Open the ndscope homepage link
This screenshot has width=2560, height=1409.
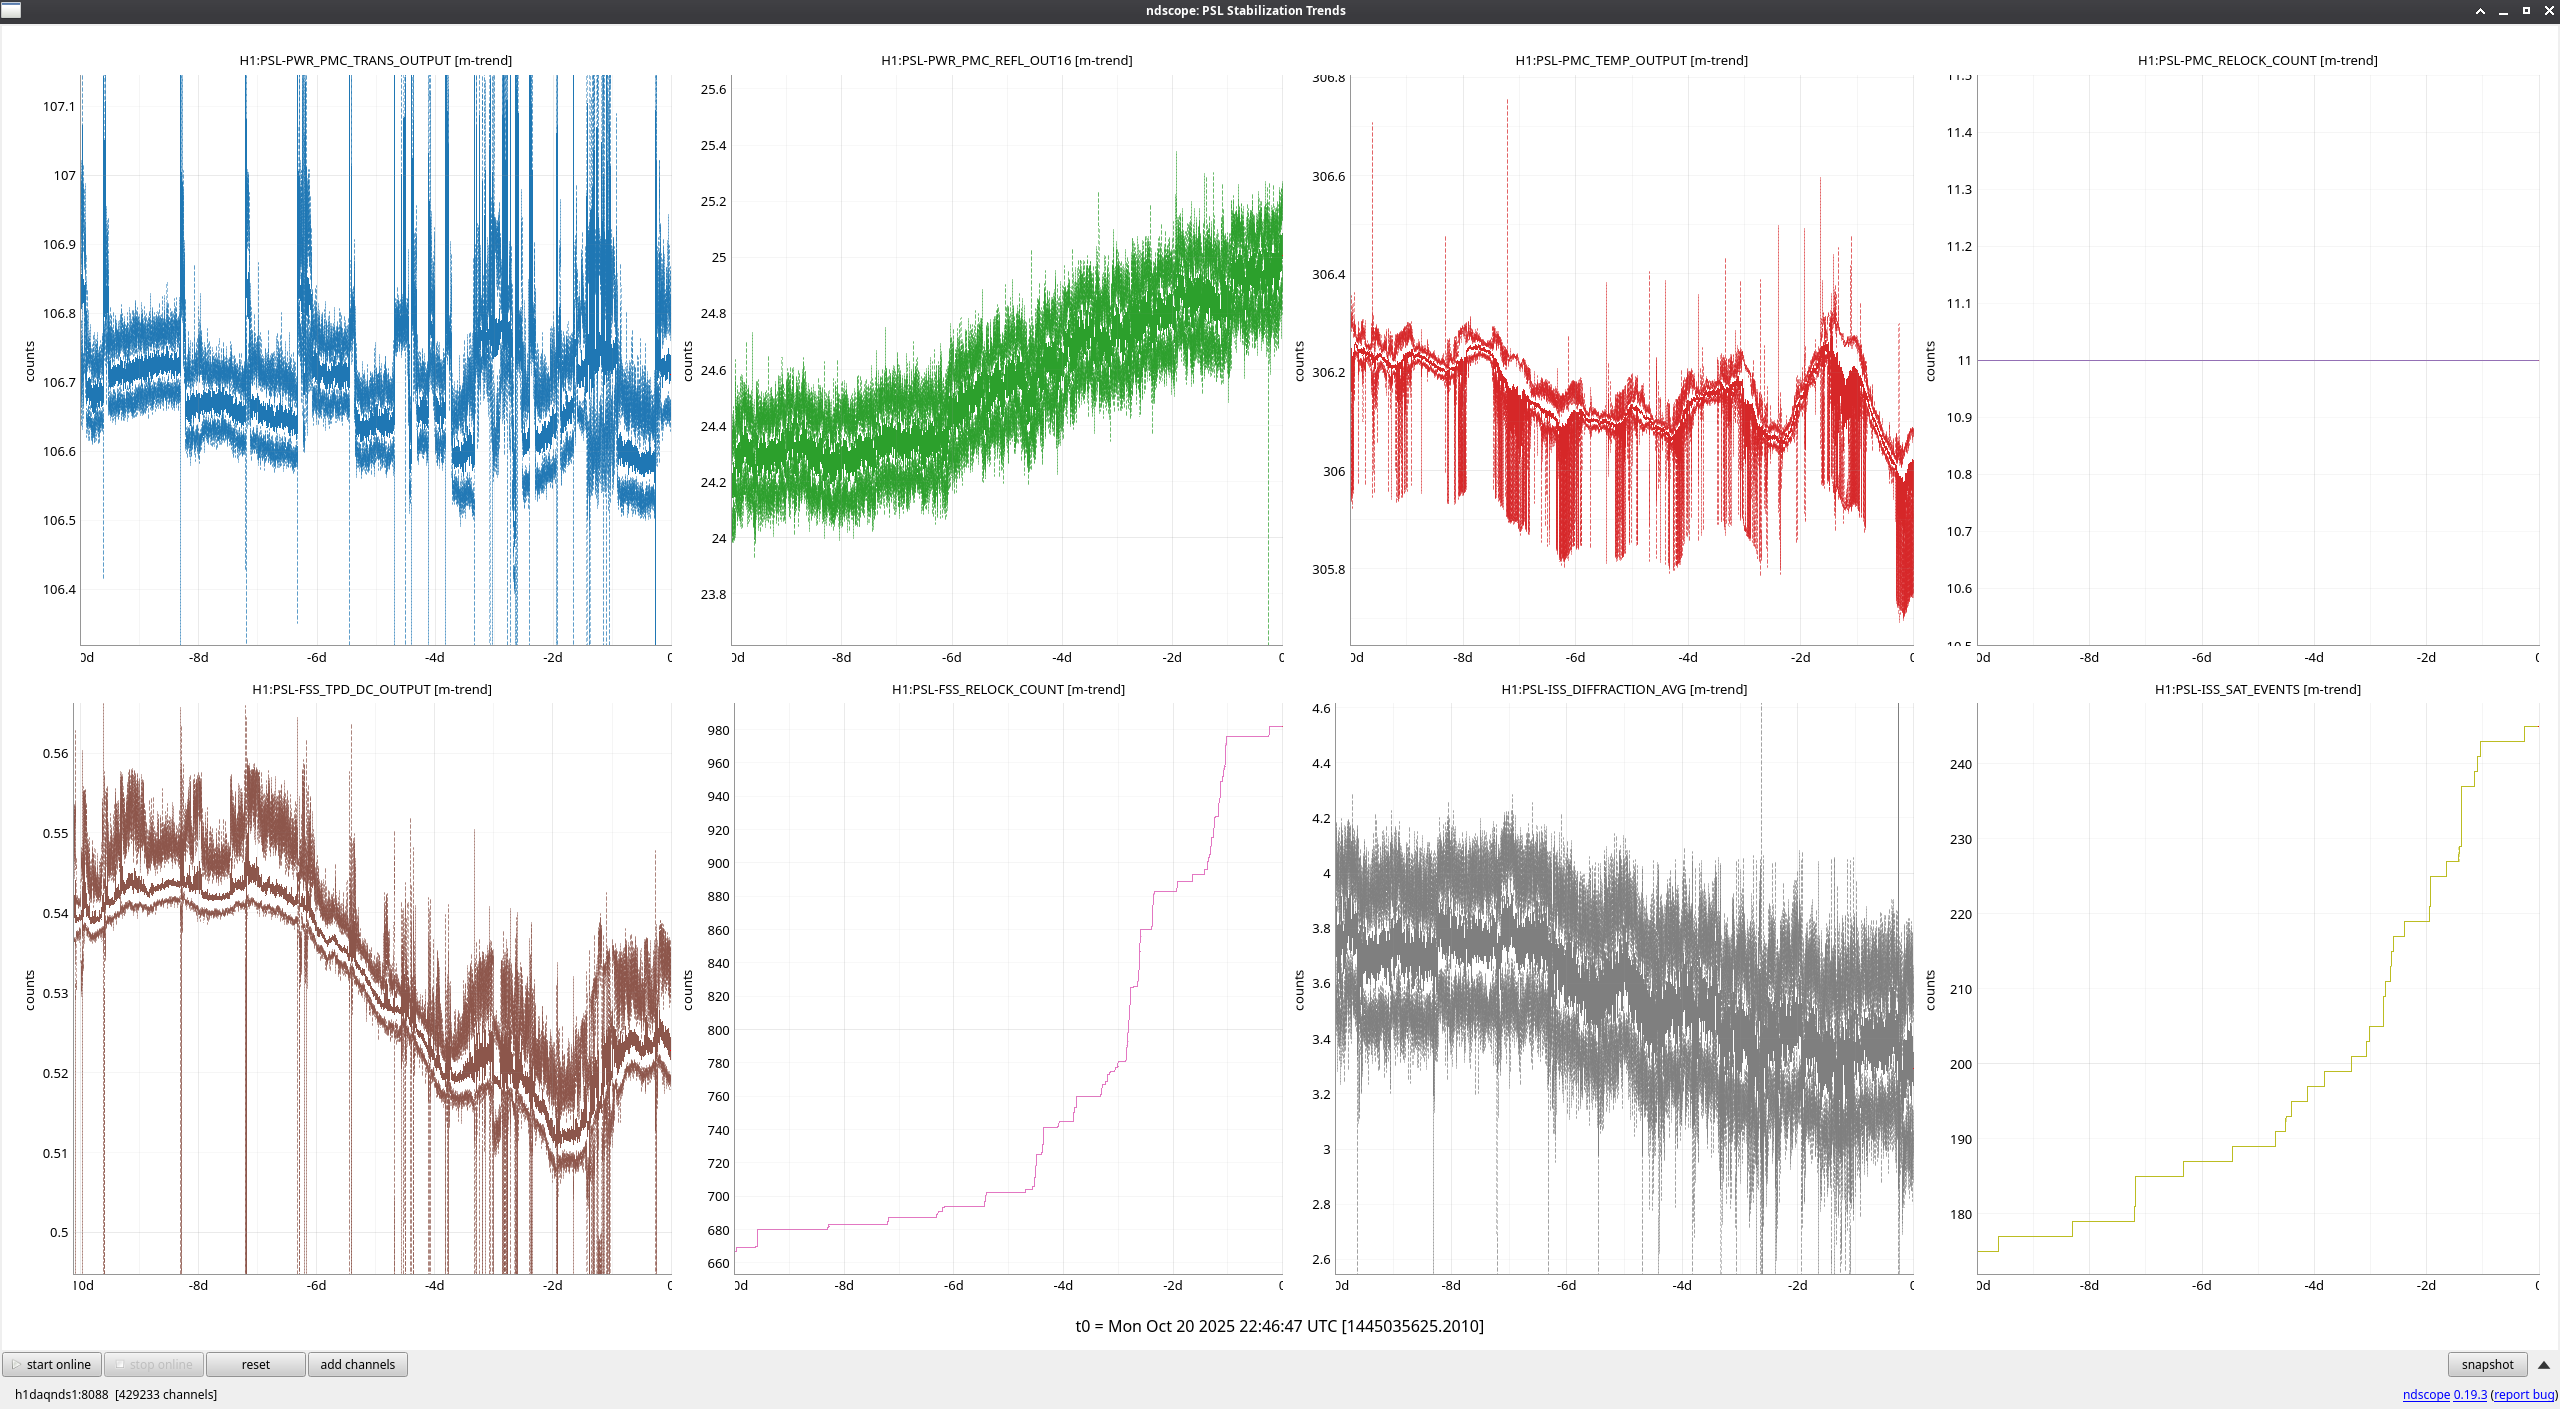tap(2425, 1394)
